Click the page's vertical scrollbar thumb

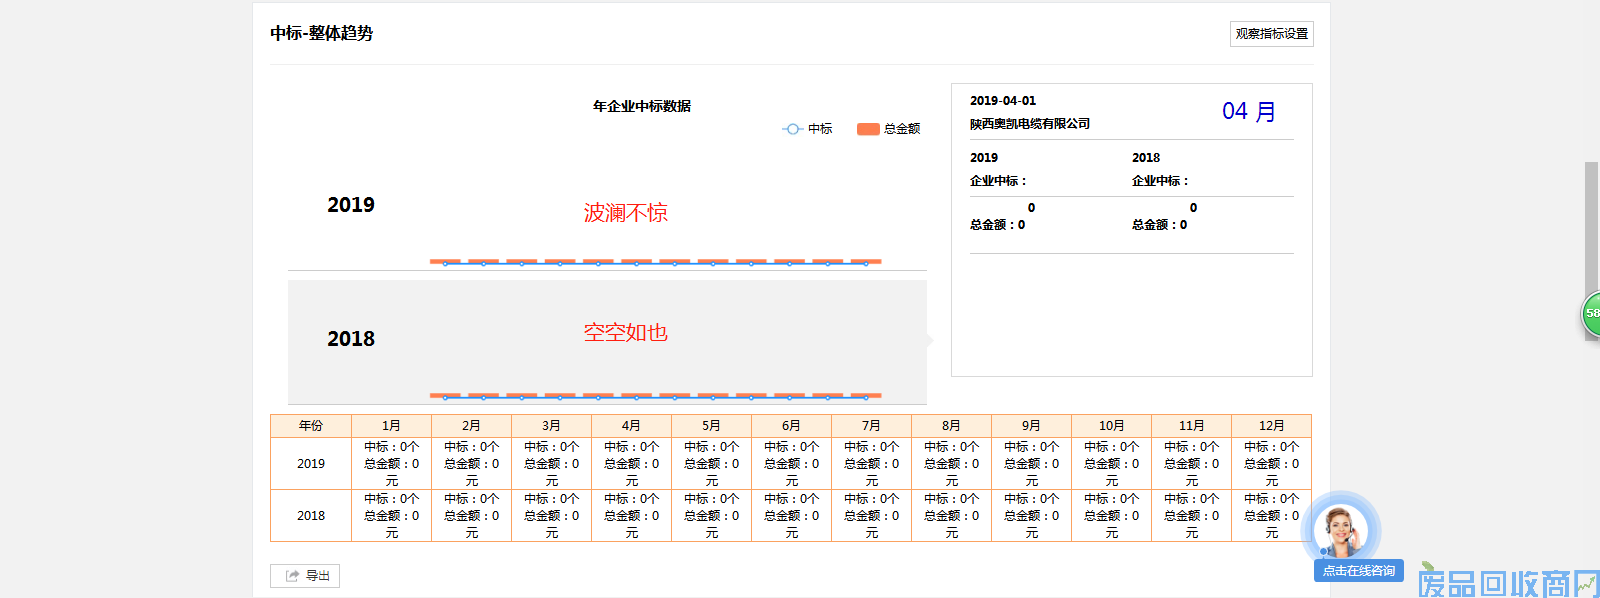[x=1591, y=230]
